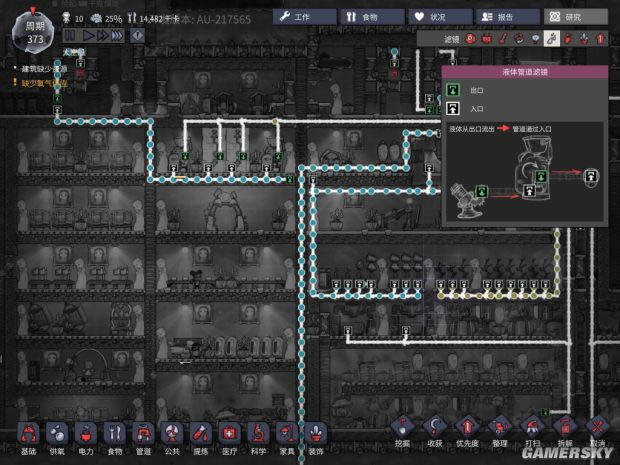Set game speed to fastest
This screenshot has height=465, width=620.
116,35
